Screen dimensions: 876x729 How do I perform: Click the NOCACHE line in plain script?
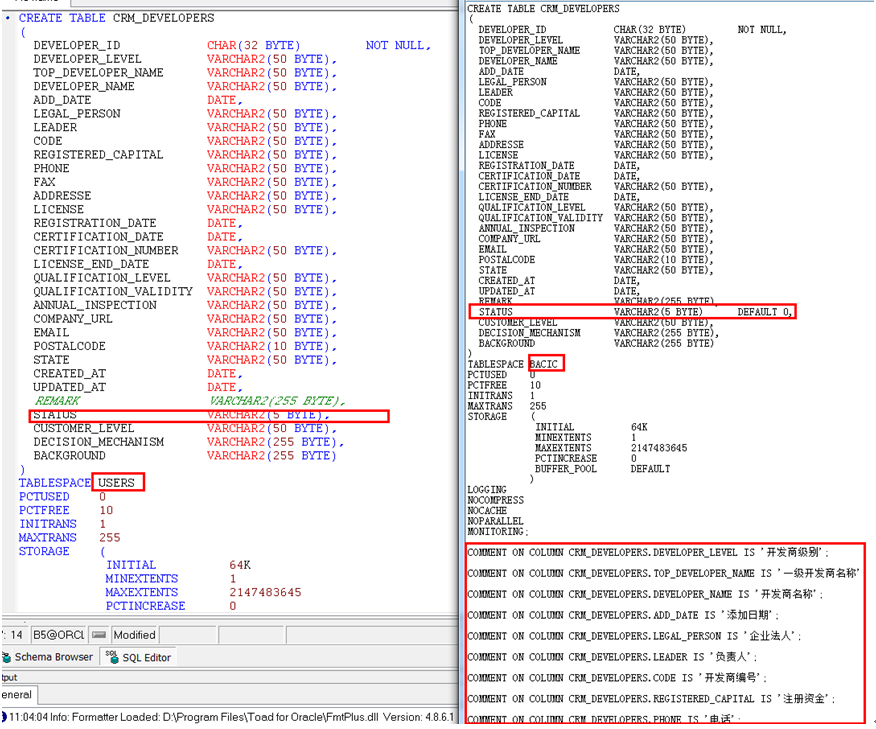click(487, 511)
